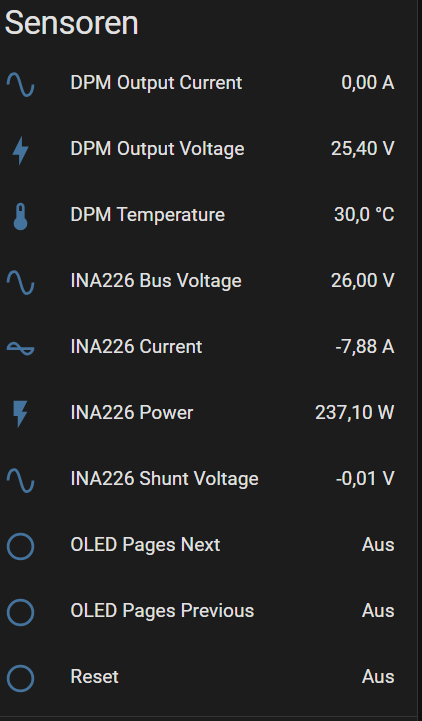This screenshot has height=721, width=422.
Task: Click the circle icon for OLED Pages Next
Action: point(20,546)
